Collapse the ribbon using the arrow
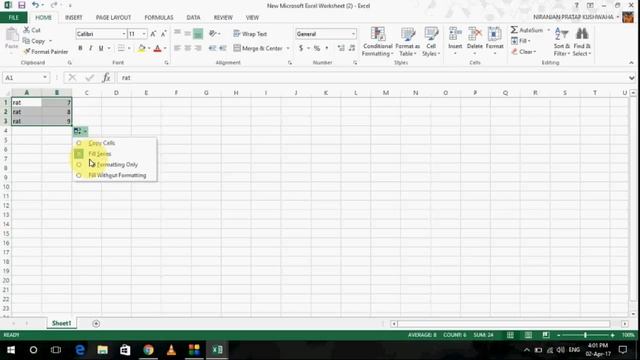The height and width of the screenshot is (360, 640). (631, 63)
